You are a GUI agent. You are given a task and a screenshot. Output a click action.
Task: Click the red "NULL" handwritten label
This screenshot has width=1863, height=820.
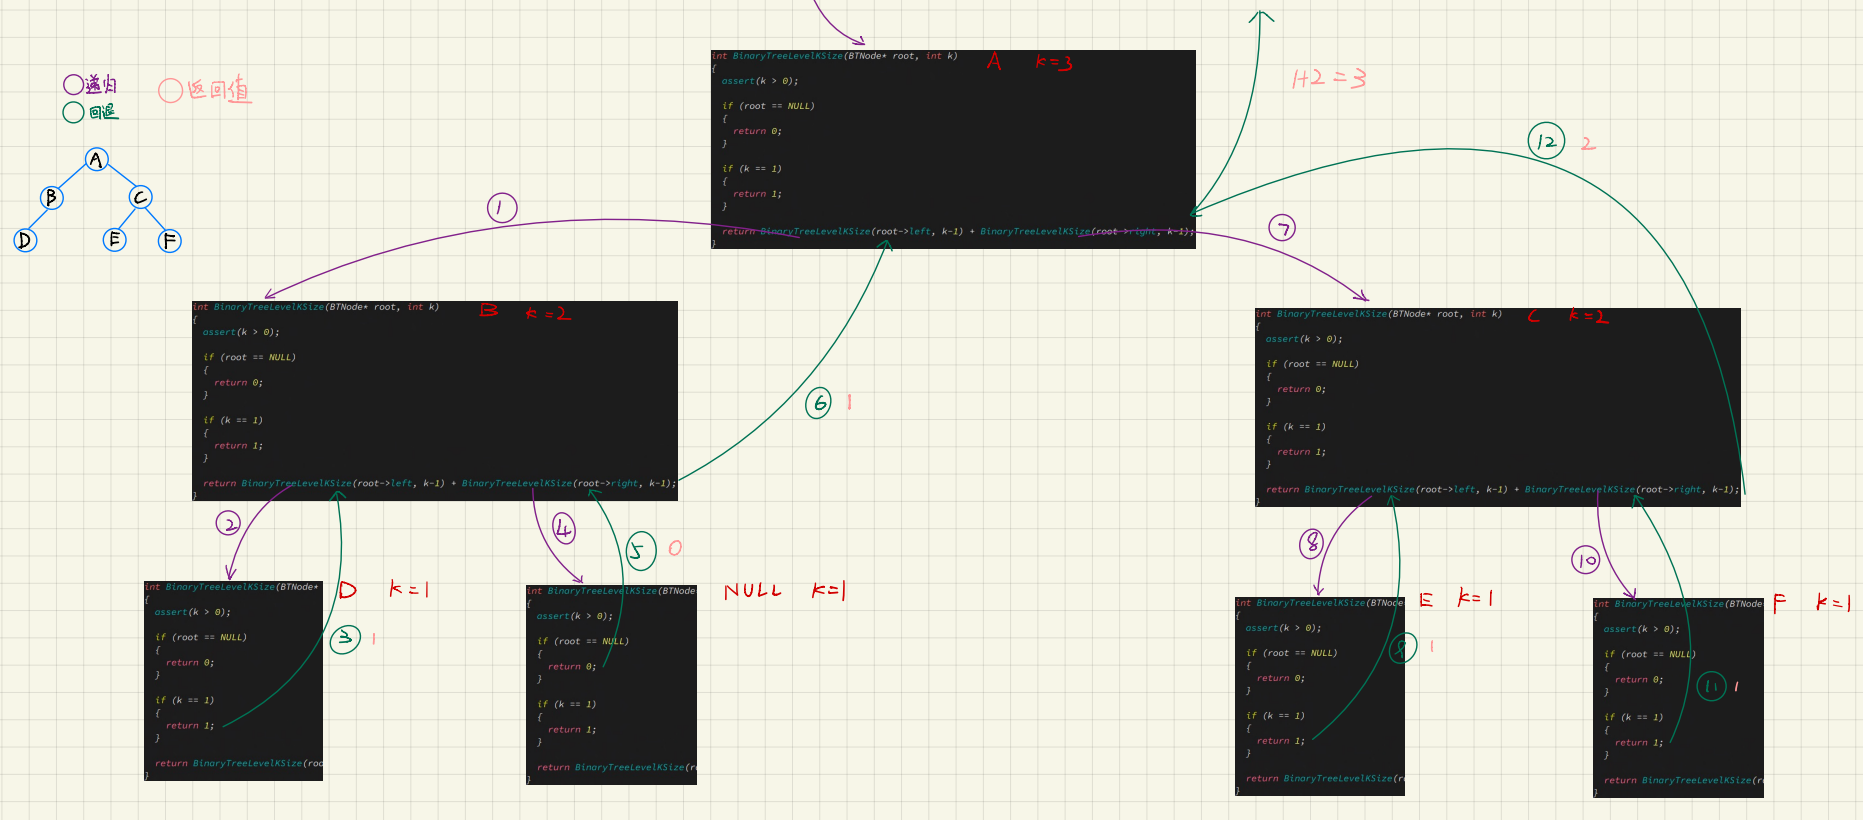[753, 591]
